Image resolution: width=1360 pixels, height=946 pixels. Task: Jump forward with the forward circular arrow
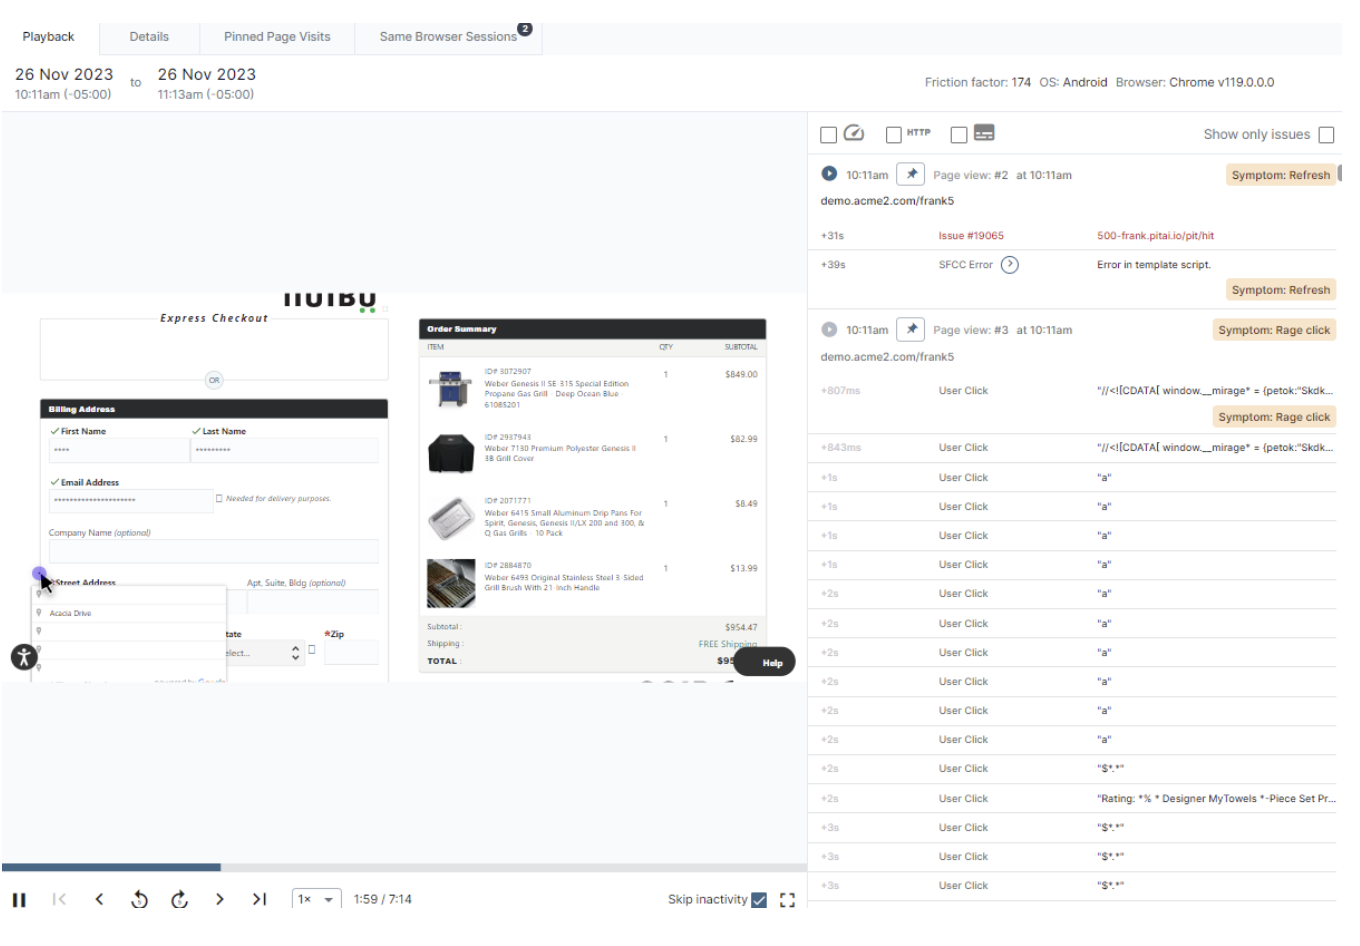[180, 899]
